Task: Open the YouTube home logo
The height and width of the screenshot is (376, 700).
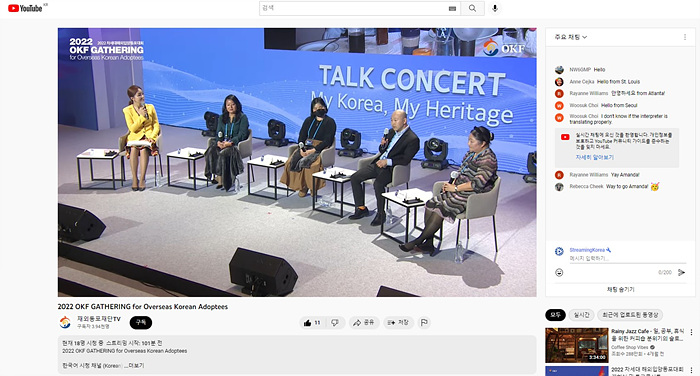Action: click(25, 8)
